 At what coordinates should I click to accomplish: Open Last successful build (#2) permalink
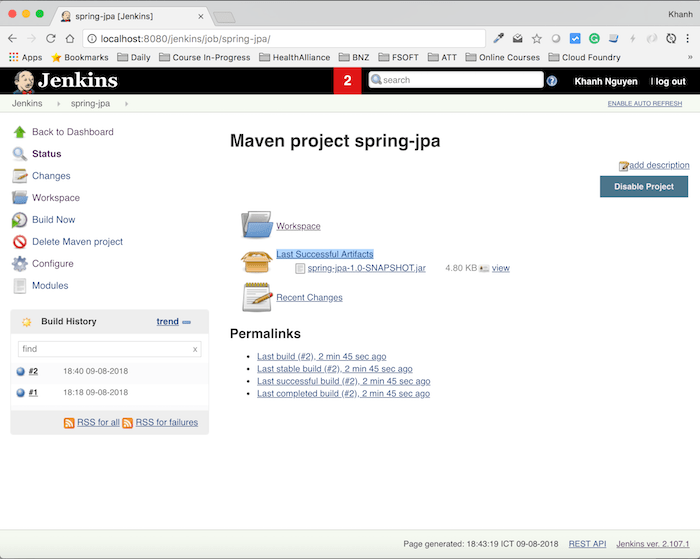tap(344, 381)
